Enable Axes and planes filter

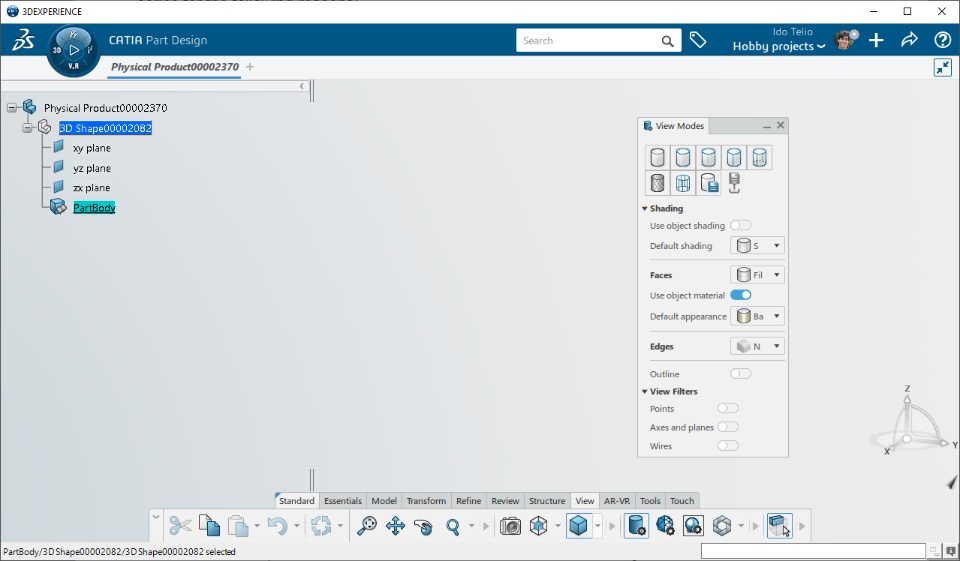[728, 427]
